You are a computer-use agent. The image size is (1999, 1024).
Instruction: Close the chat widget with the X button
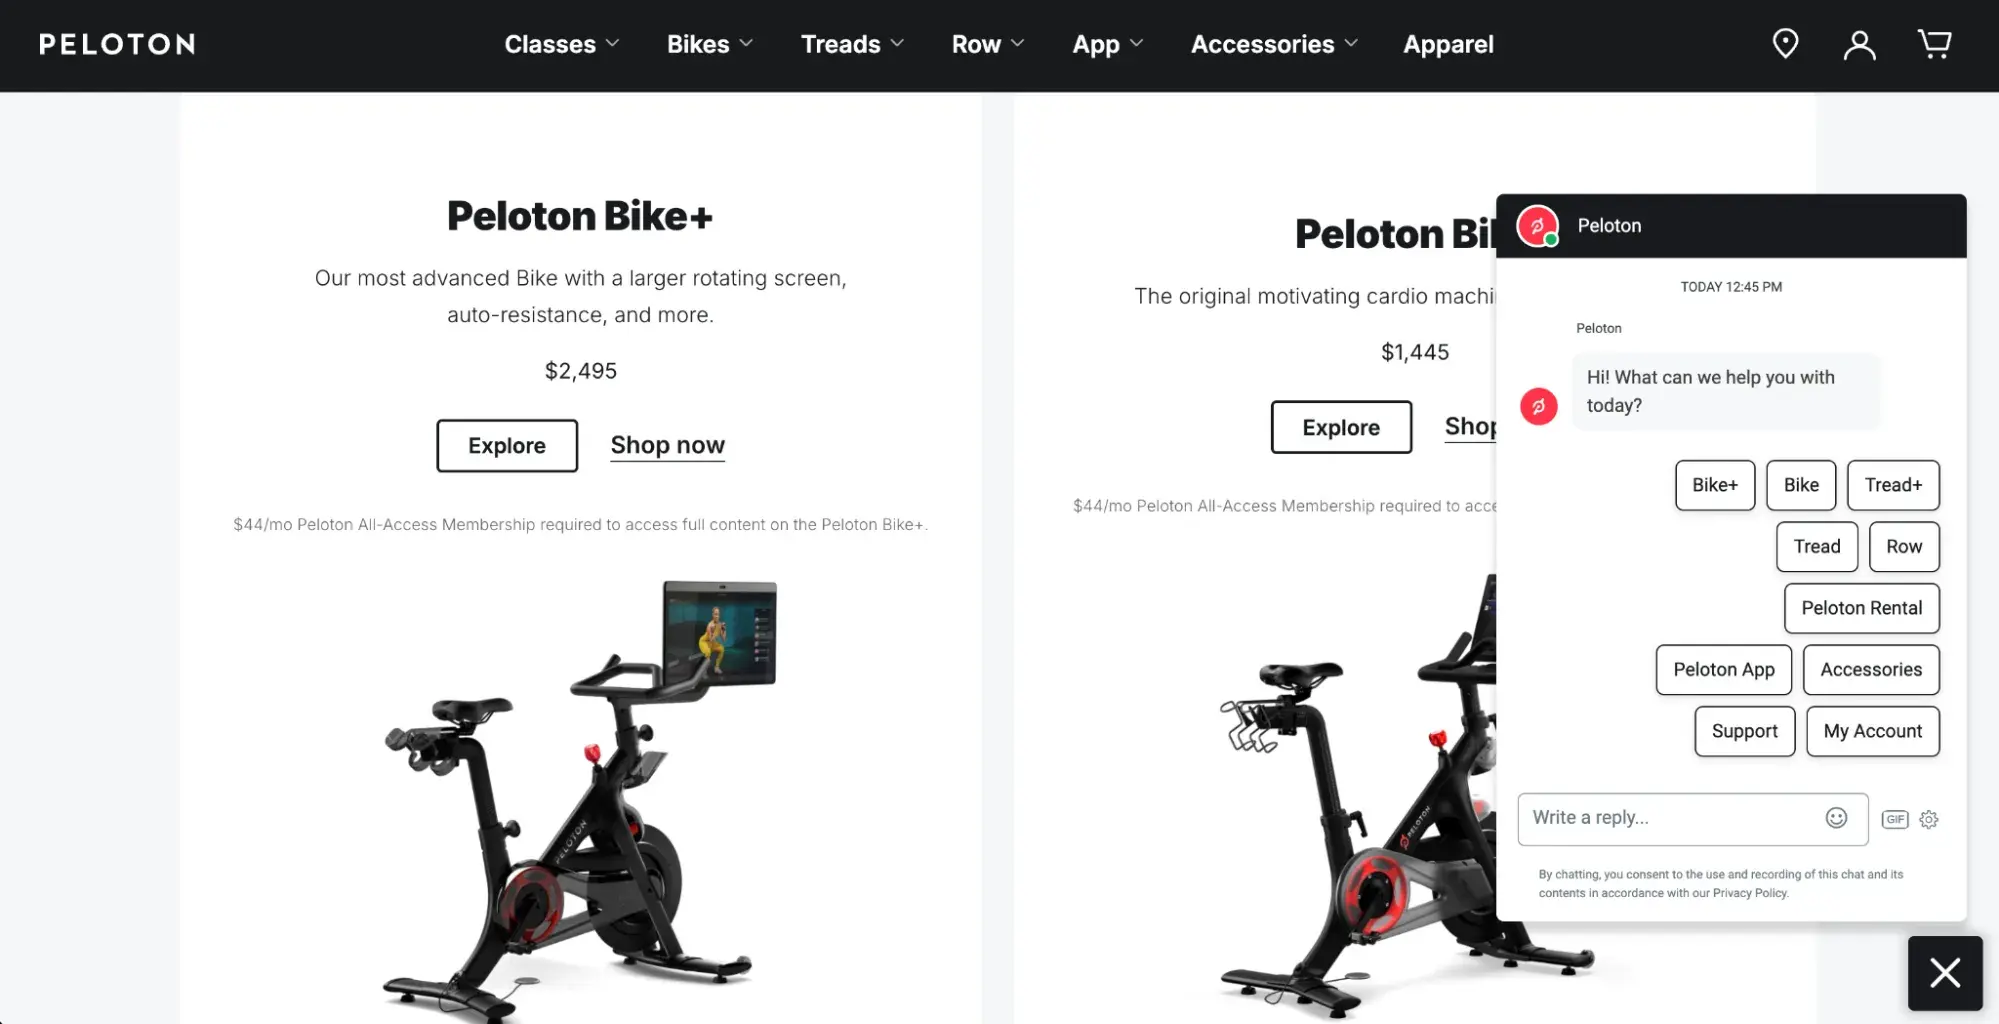pos(1944,972)
